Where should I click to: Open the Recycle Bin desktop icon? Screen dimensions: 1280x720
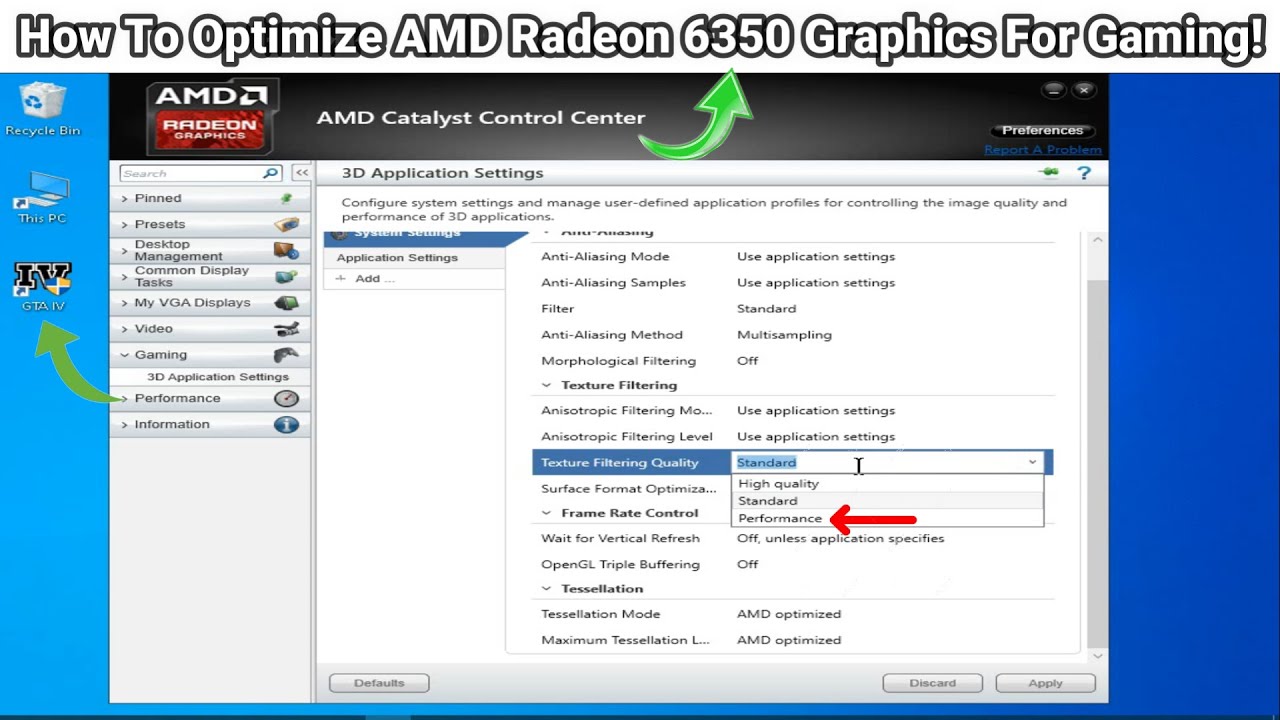[42, 109]
